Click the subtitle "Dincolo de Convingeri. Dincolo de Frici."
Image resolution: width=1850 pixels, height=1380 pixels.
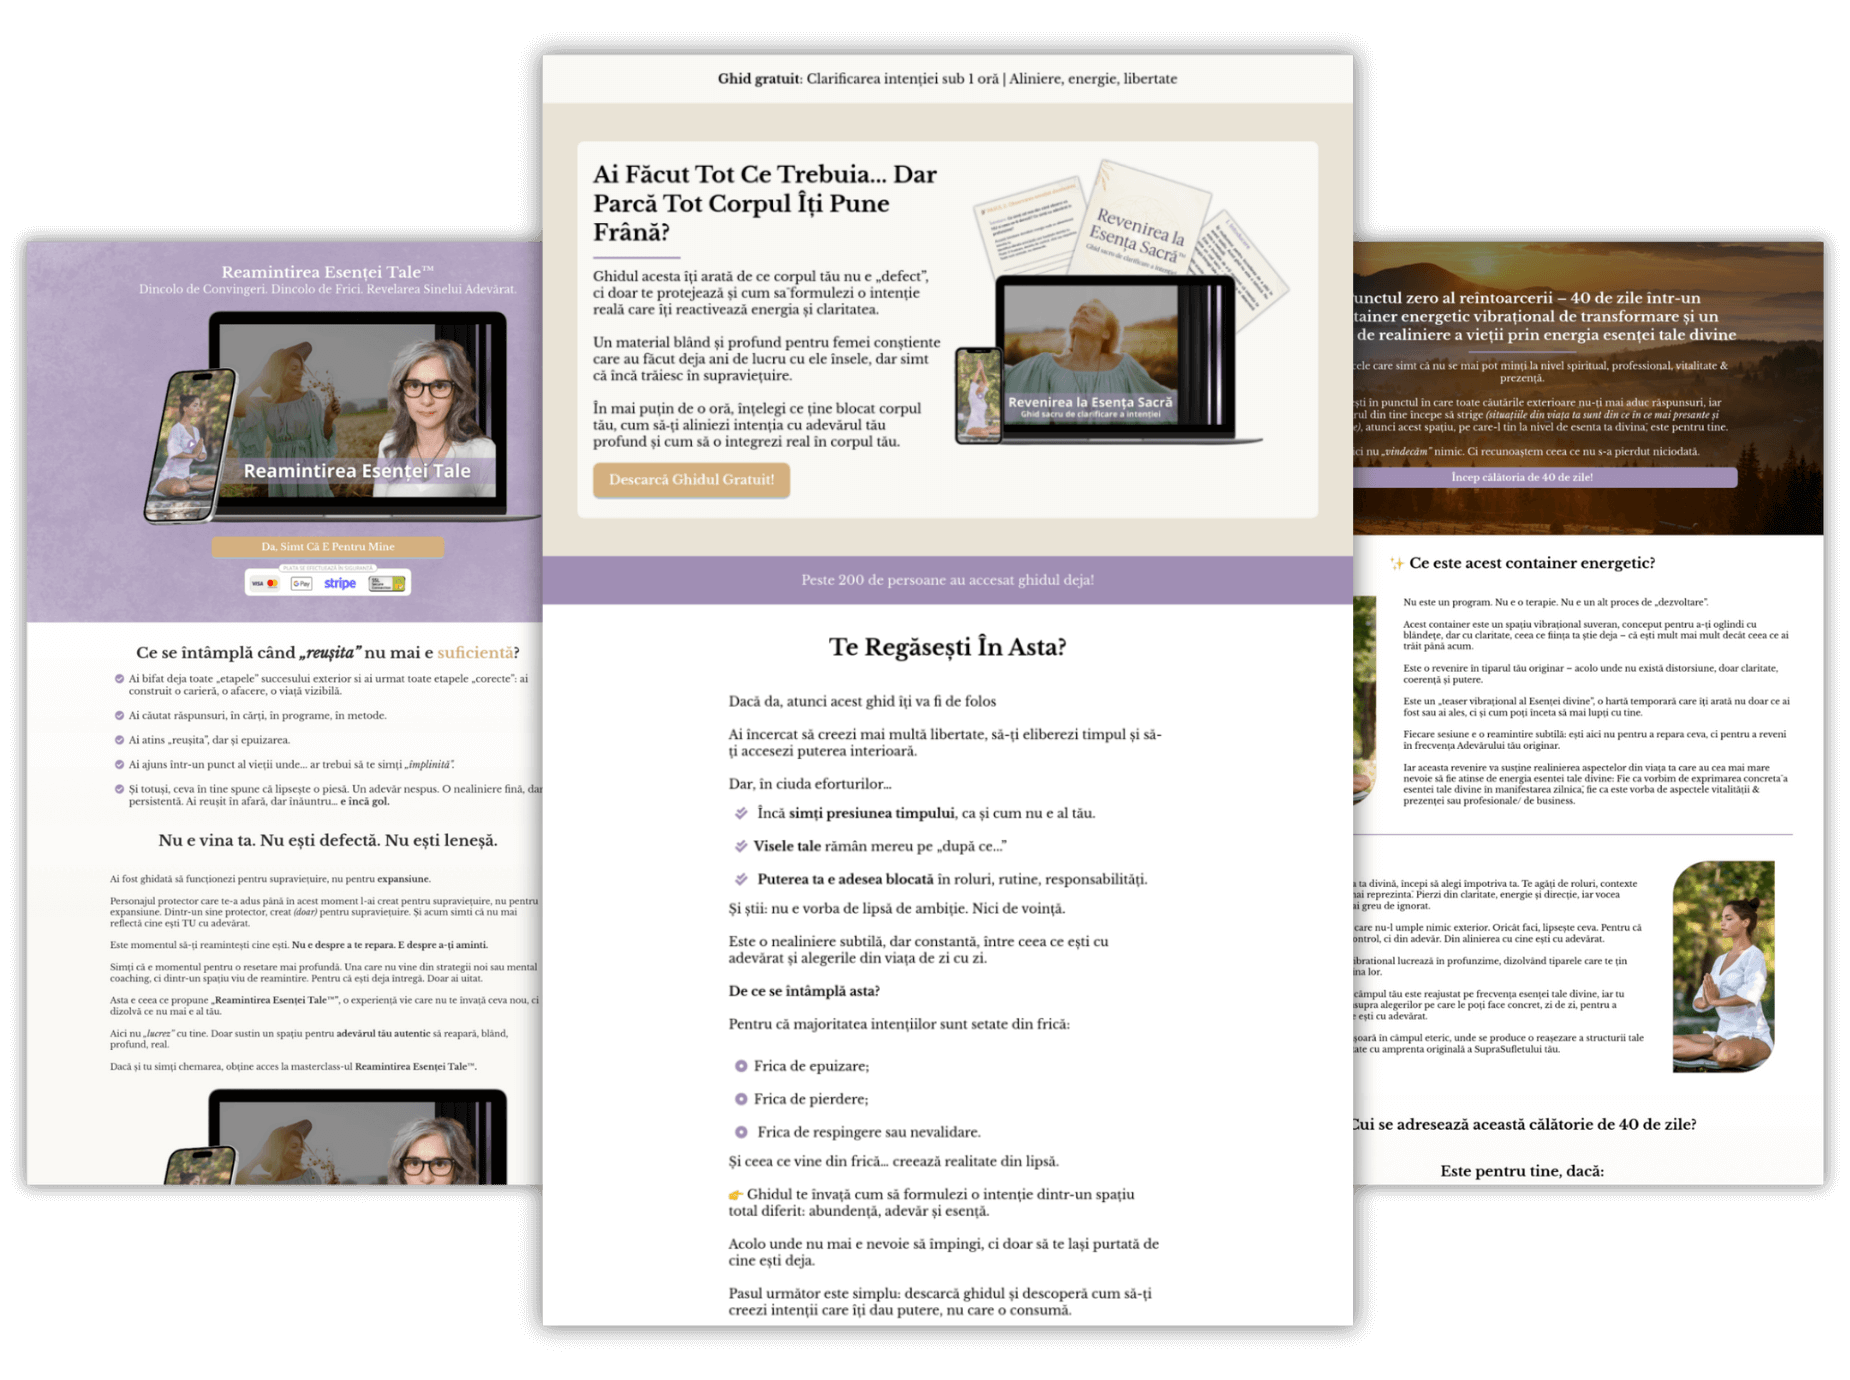pos(328,290)
